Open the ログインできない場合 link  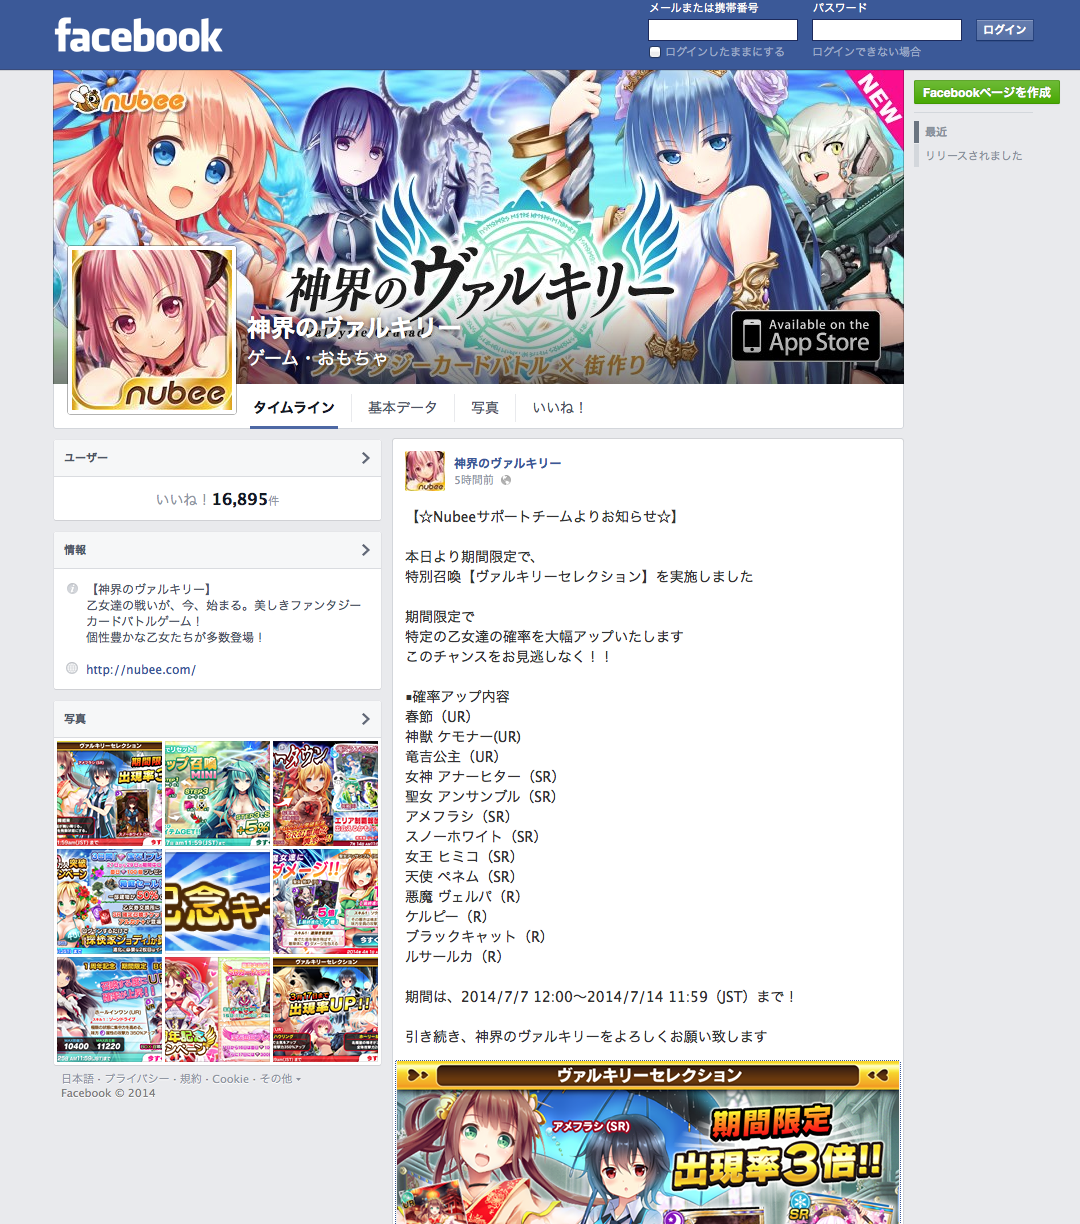tap(866, 52)
